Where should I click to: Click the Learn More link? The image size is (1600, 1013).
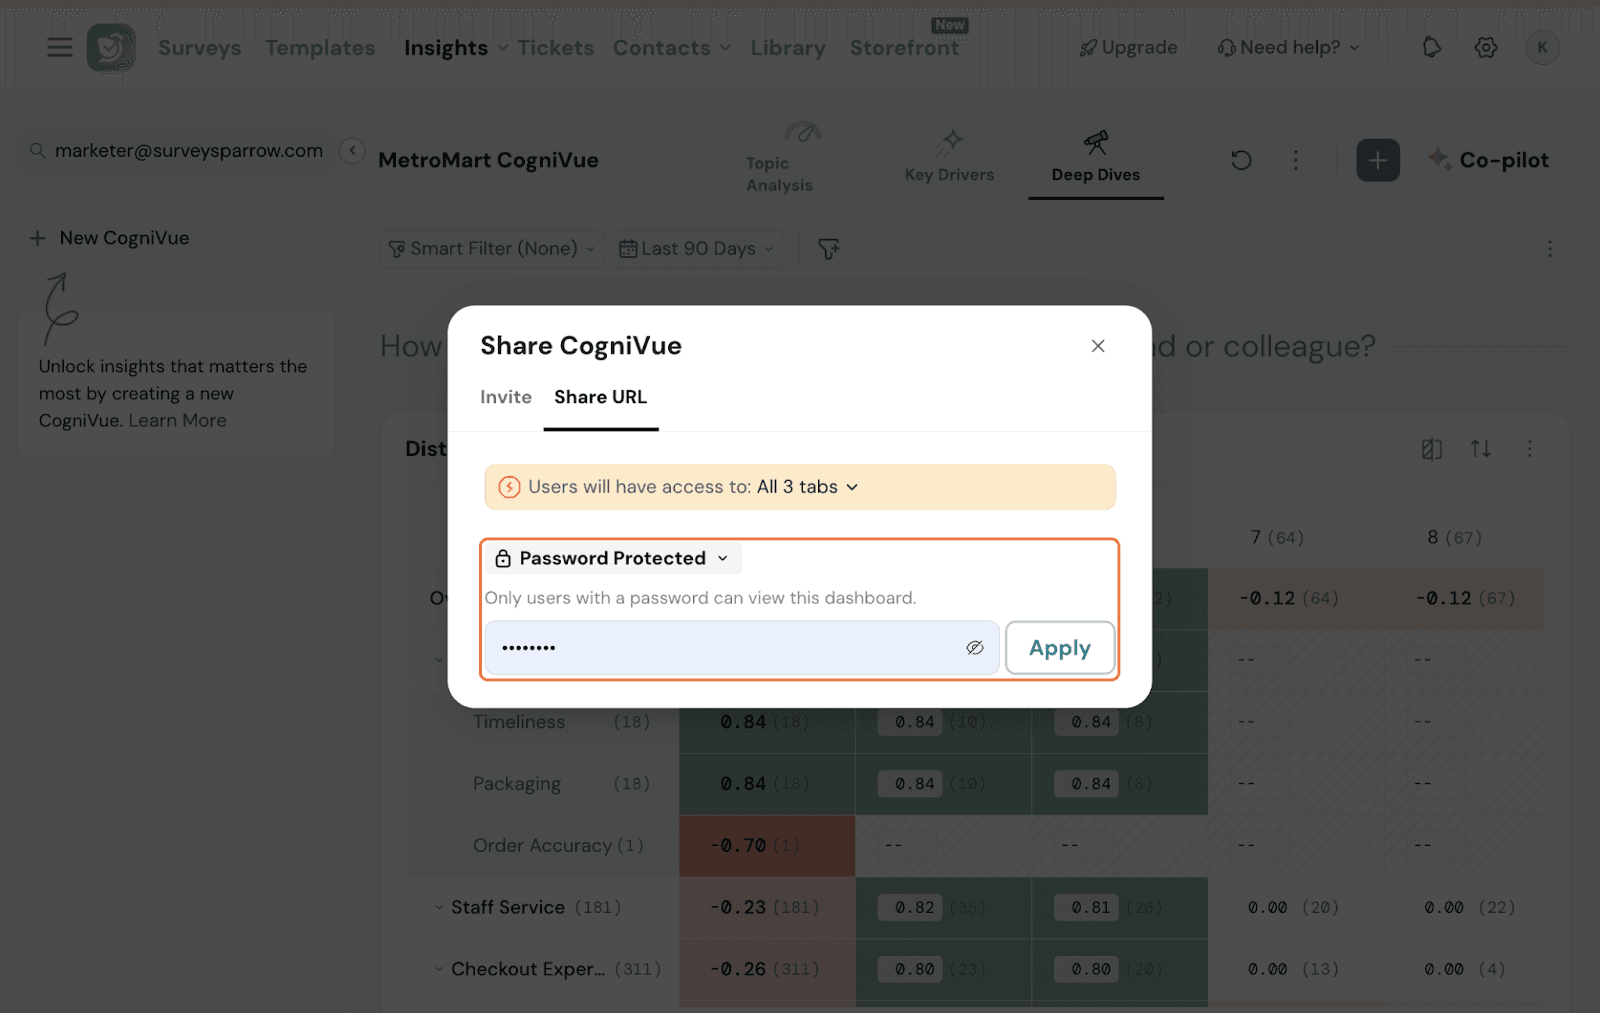pos(177,421)
